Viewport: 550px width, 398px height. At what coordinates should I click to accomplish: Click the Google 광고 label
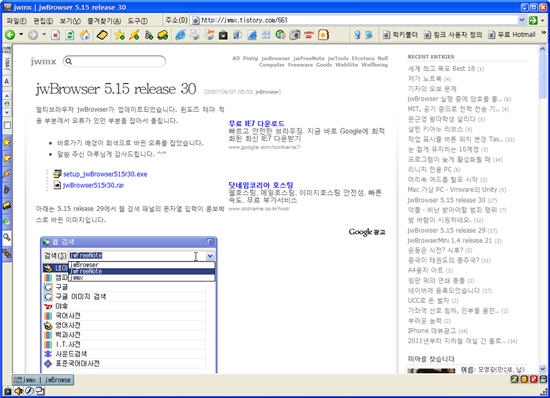tap(367, 232)
